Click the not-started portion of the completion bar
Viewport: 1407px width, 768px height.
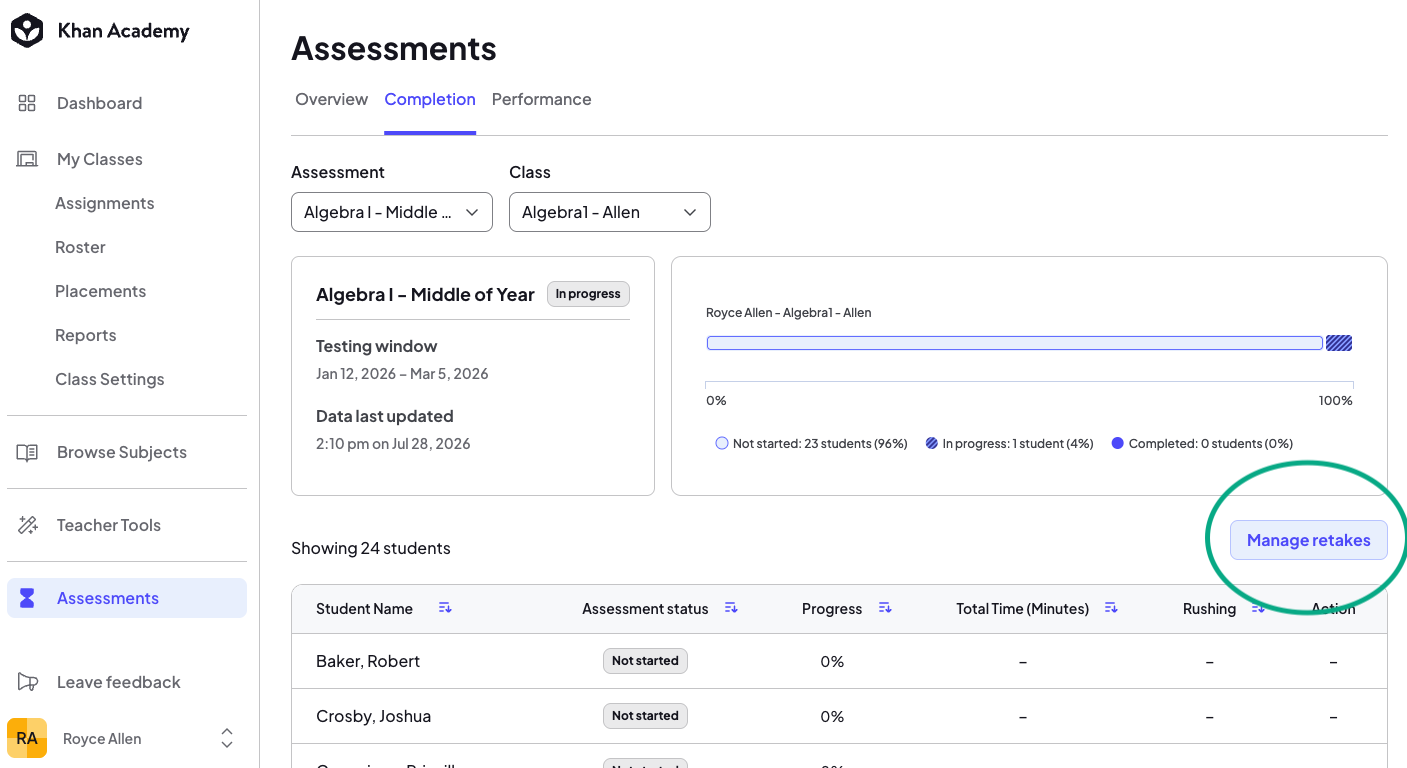[1014, 343]
